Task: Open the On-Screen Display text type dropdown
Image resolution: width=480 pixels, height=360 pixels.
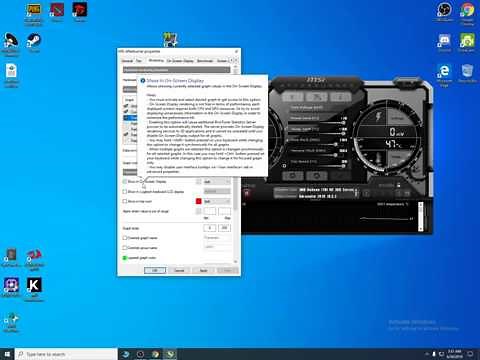Action: point(217,182)
